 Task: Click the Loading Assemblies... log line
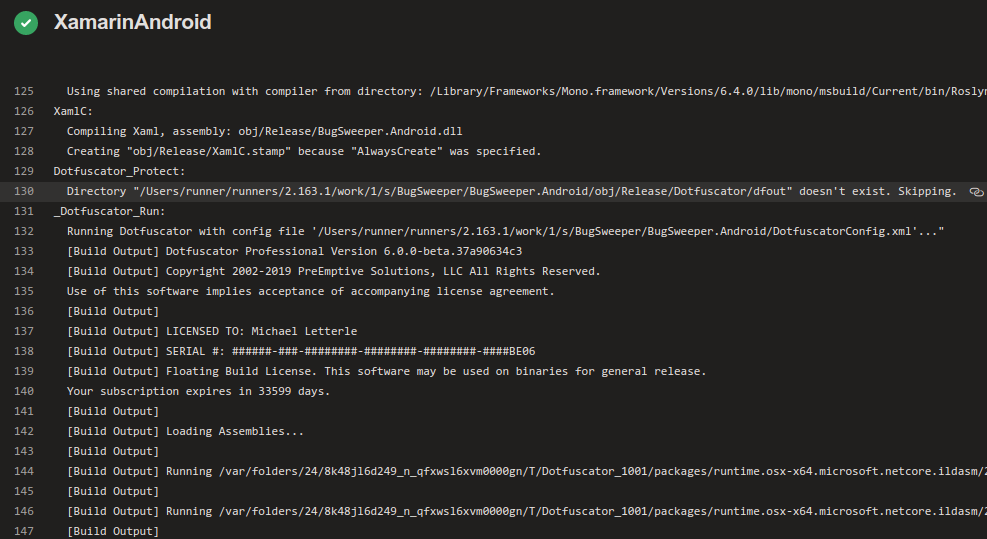185,431
